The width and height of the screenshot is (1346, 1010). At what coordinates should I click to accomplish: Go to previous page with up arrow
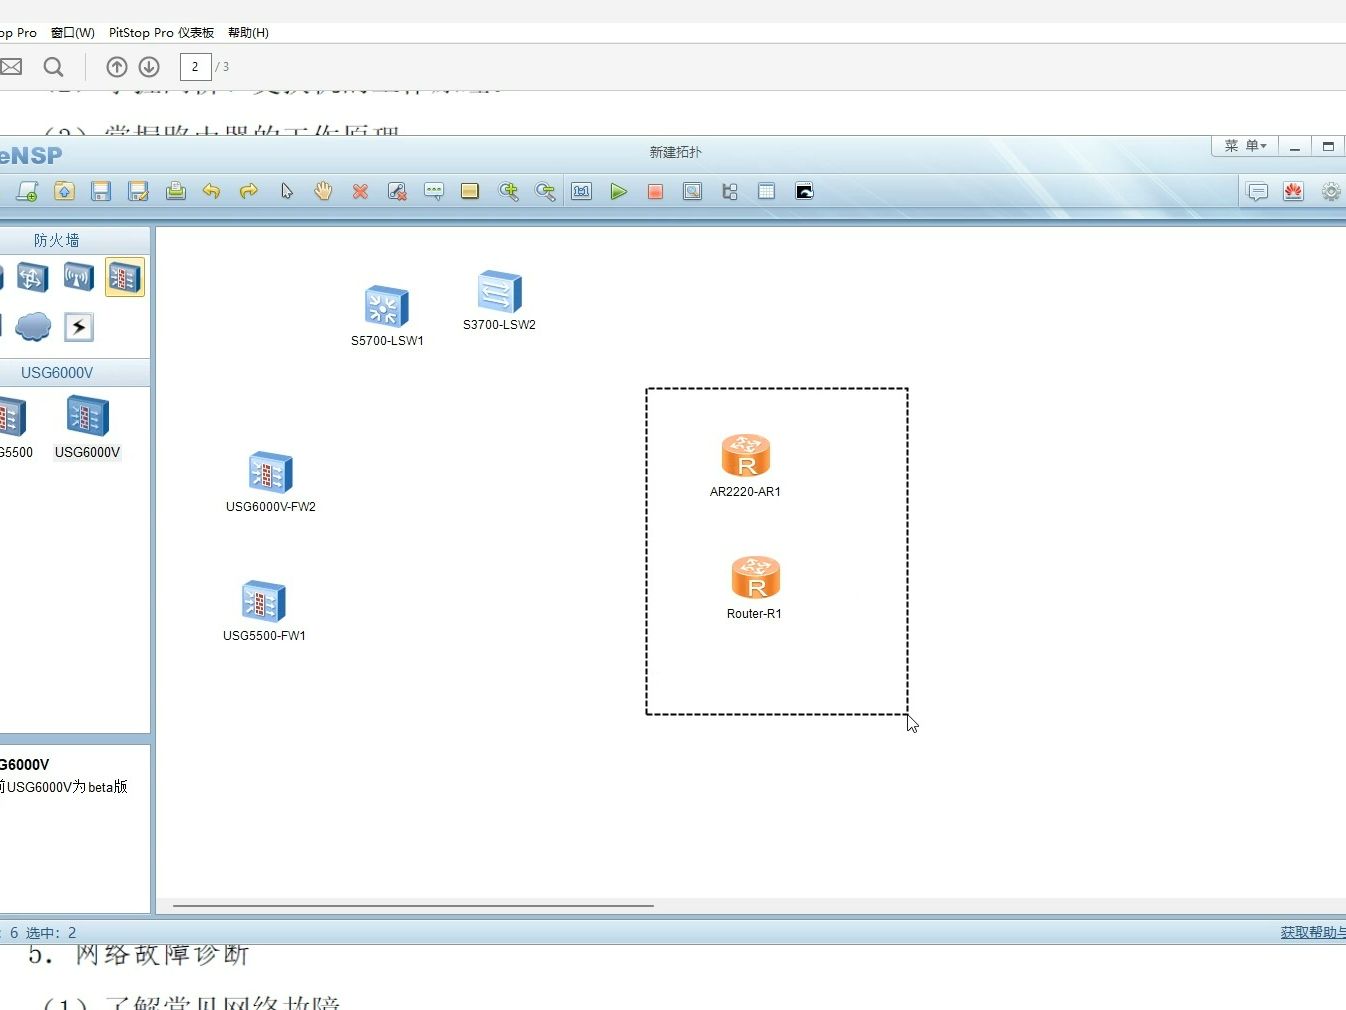pos(117,67)
